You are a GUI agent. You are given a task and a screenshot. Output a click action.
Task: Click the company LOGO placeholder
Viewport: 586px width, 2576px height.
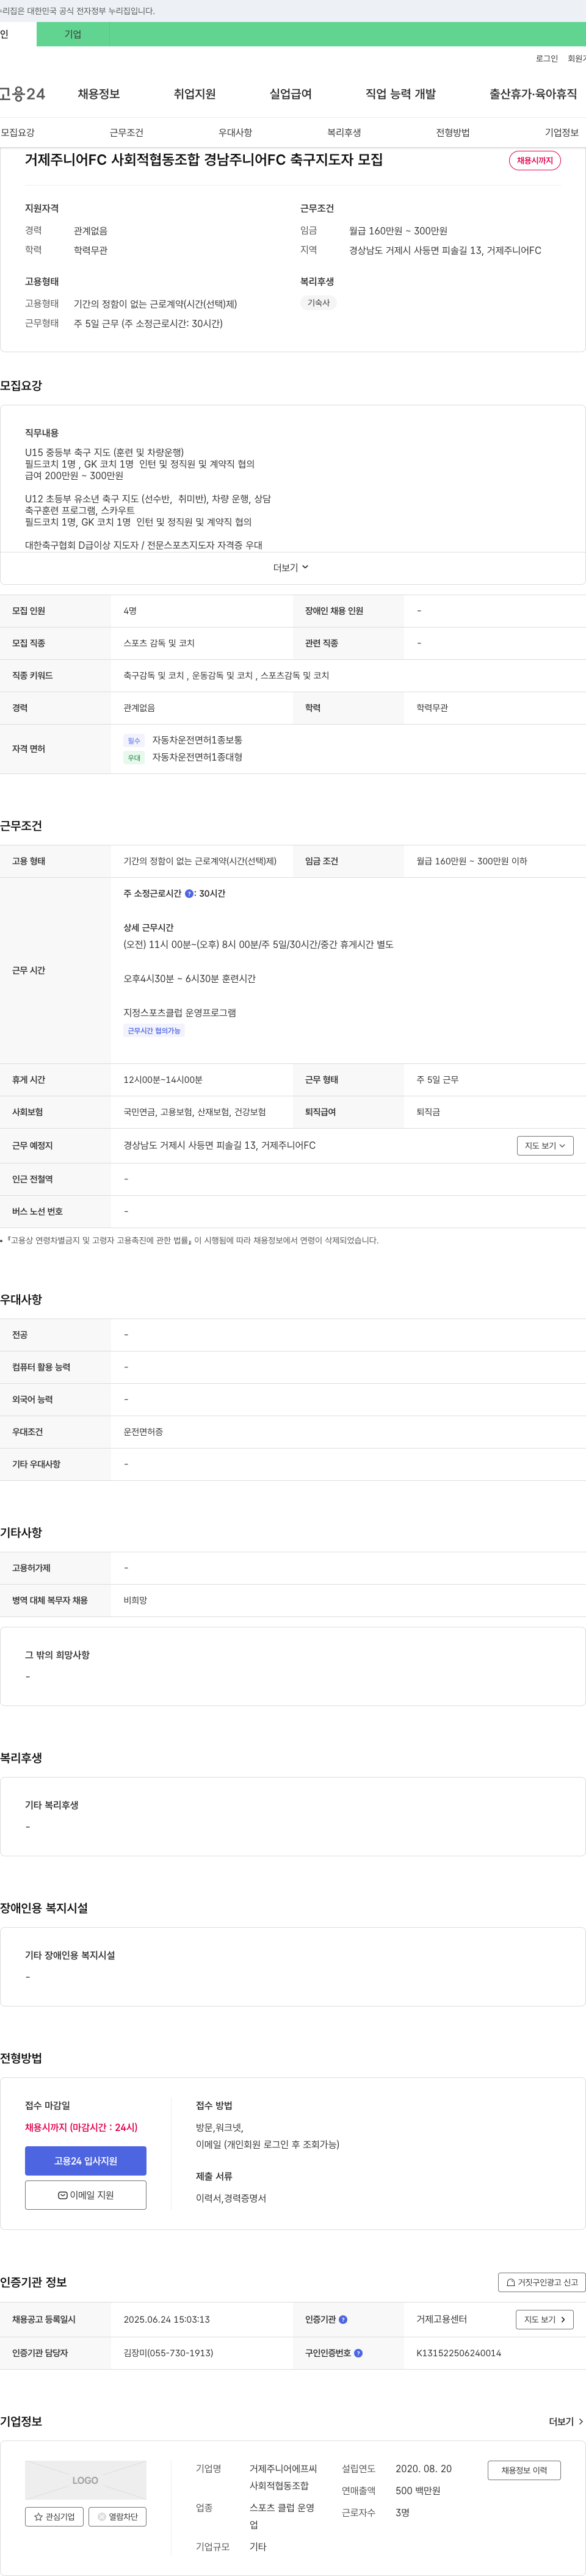click(86, 2480)
